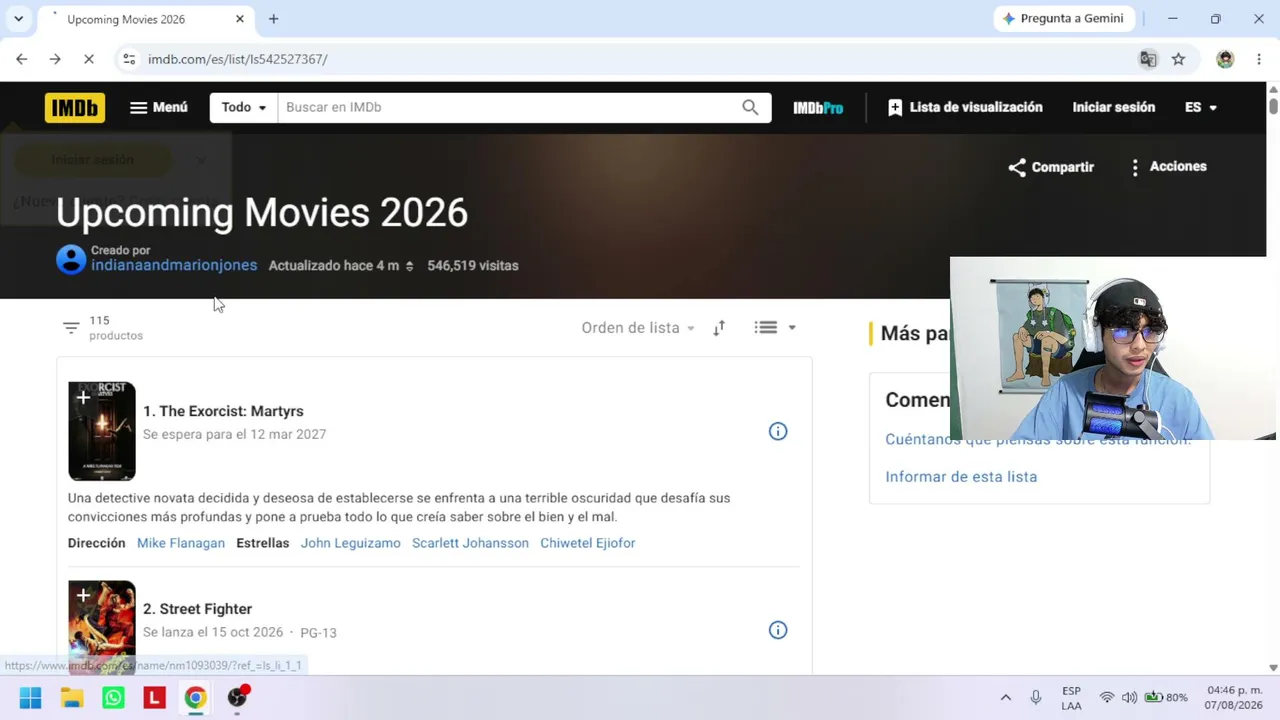
Task: Select the Upcoming Movies 2026 browser tab
Action: pos(146,19)
